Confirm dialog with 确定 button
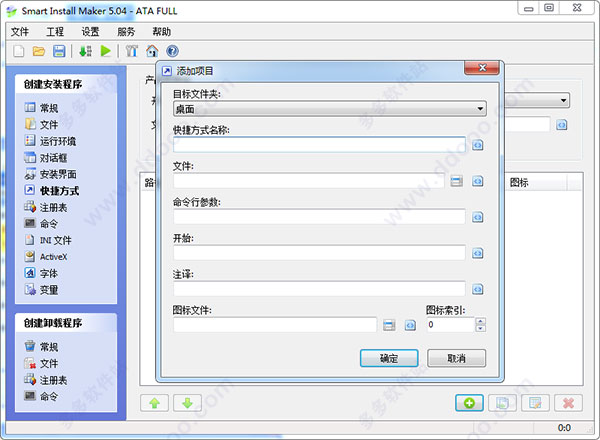The width and height of the screenshot is (600, 440). (389, 358)
